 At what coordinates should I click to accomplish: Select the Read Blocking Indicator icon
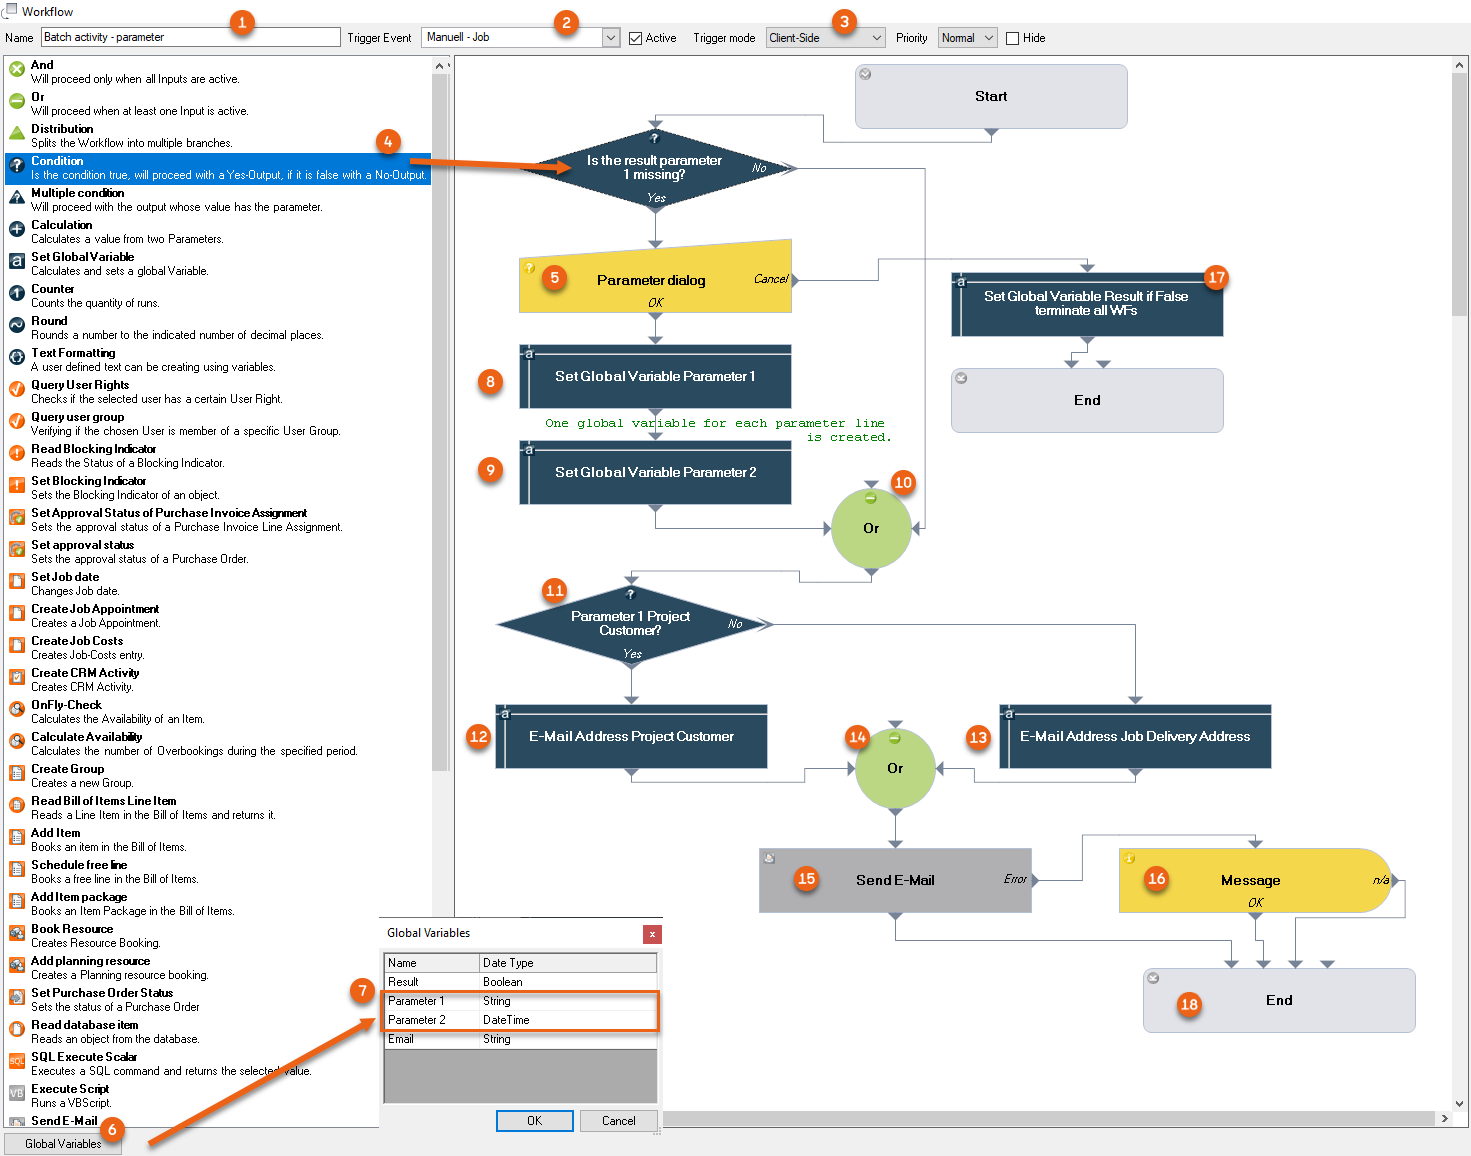click(x=17, y=453)
